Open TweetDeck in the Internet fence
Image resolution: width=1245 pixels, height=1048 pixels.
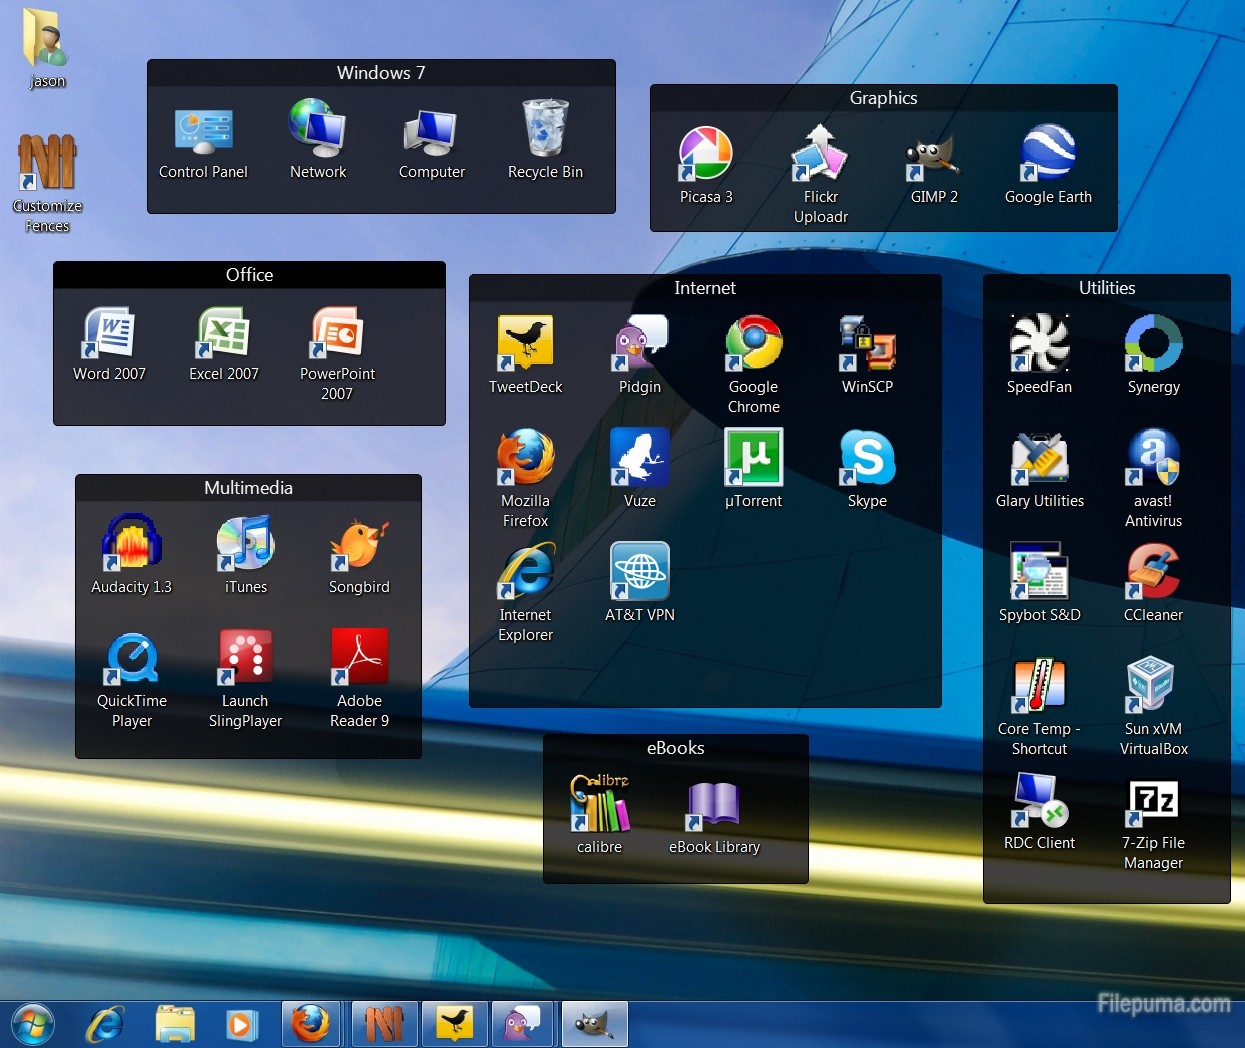click(x=526, y=355)
